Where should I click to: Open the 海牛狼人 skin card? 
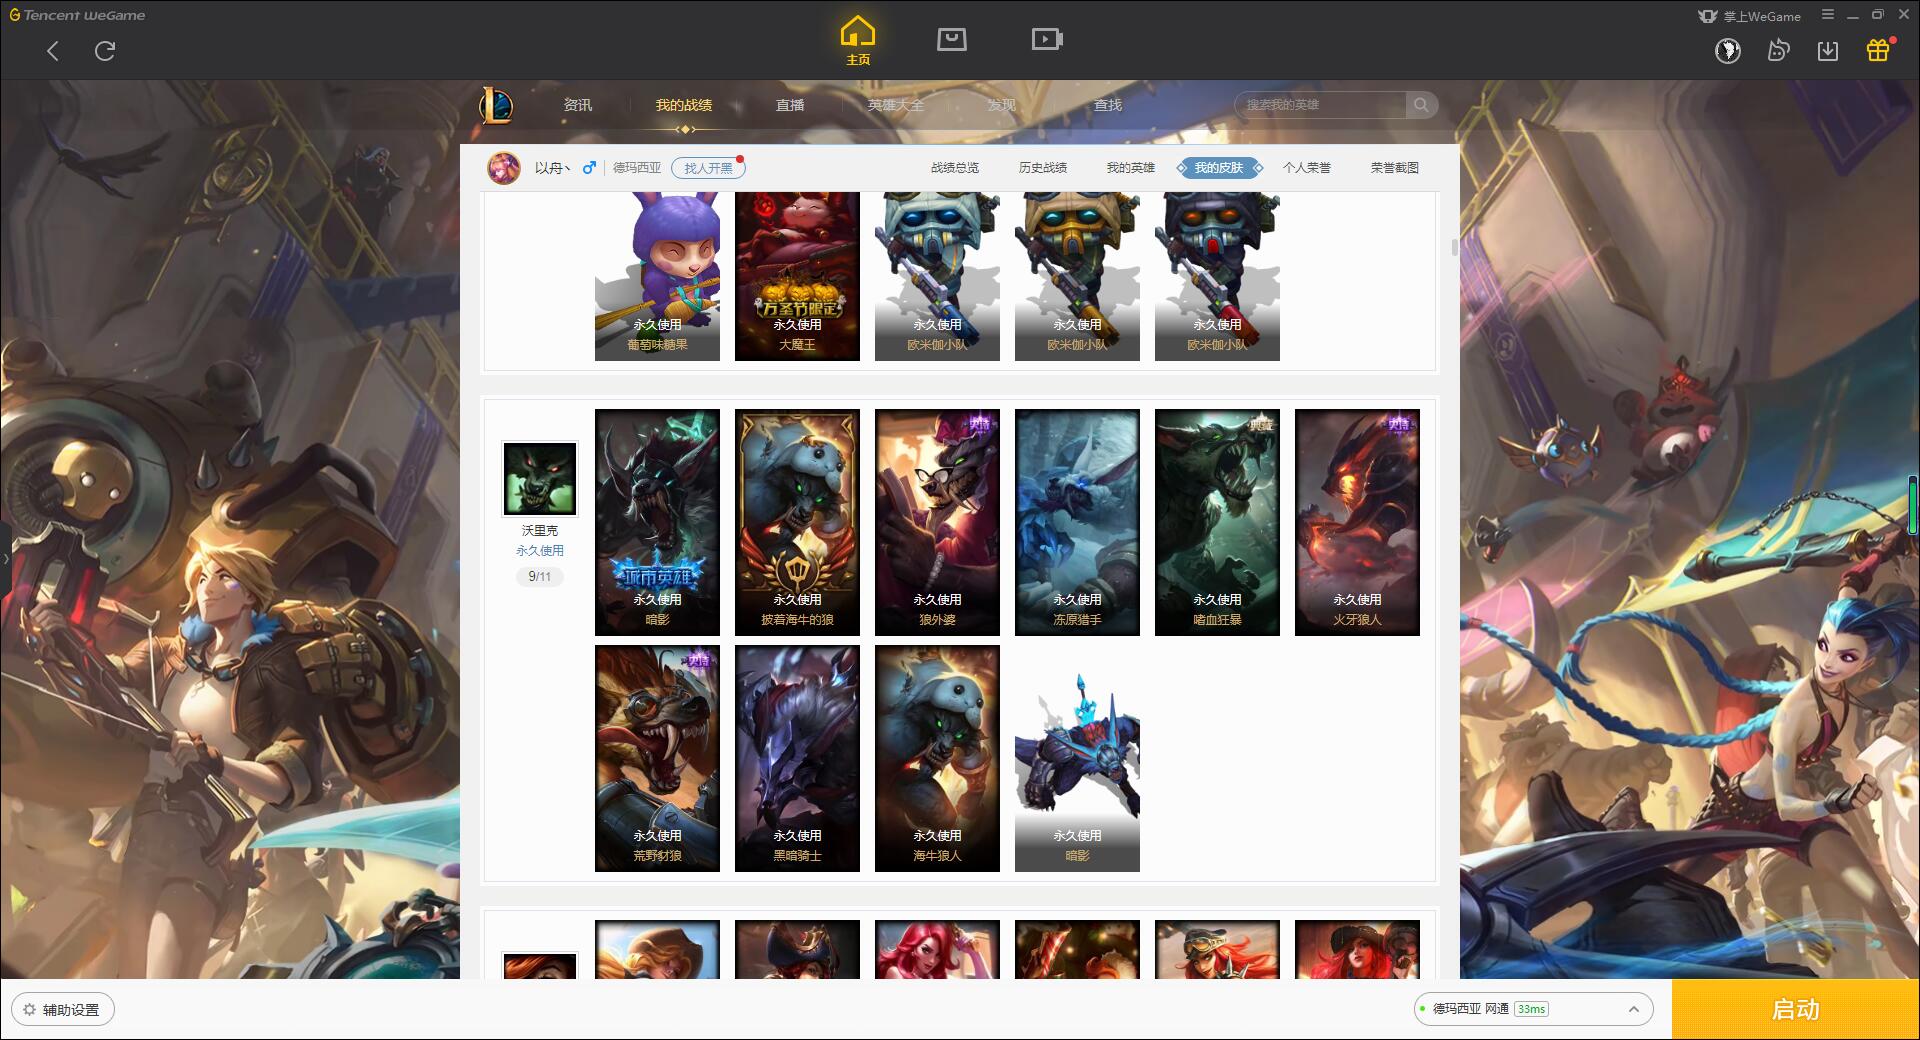click(937, 758)
